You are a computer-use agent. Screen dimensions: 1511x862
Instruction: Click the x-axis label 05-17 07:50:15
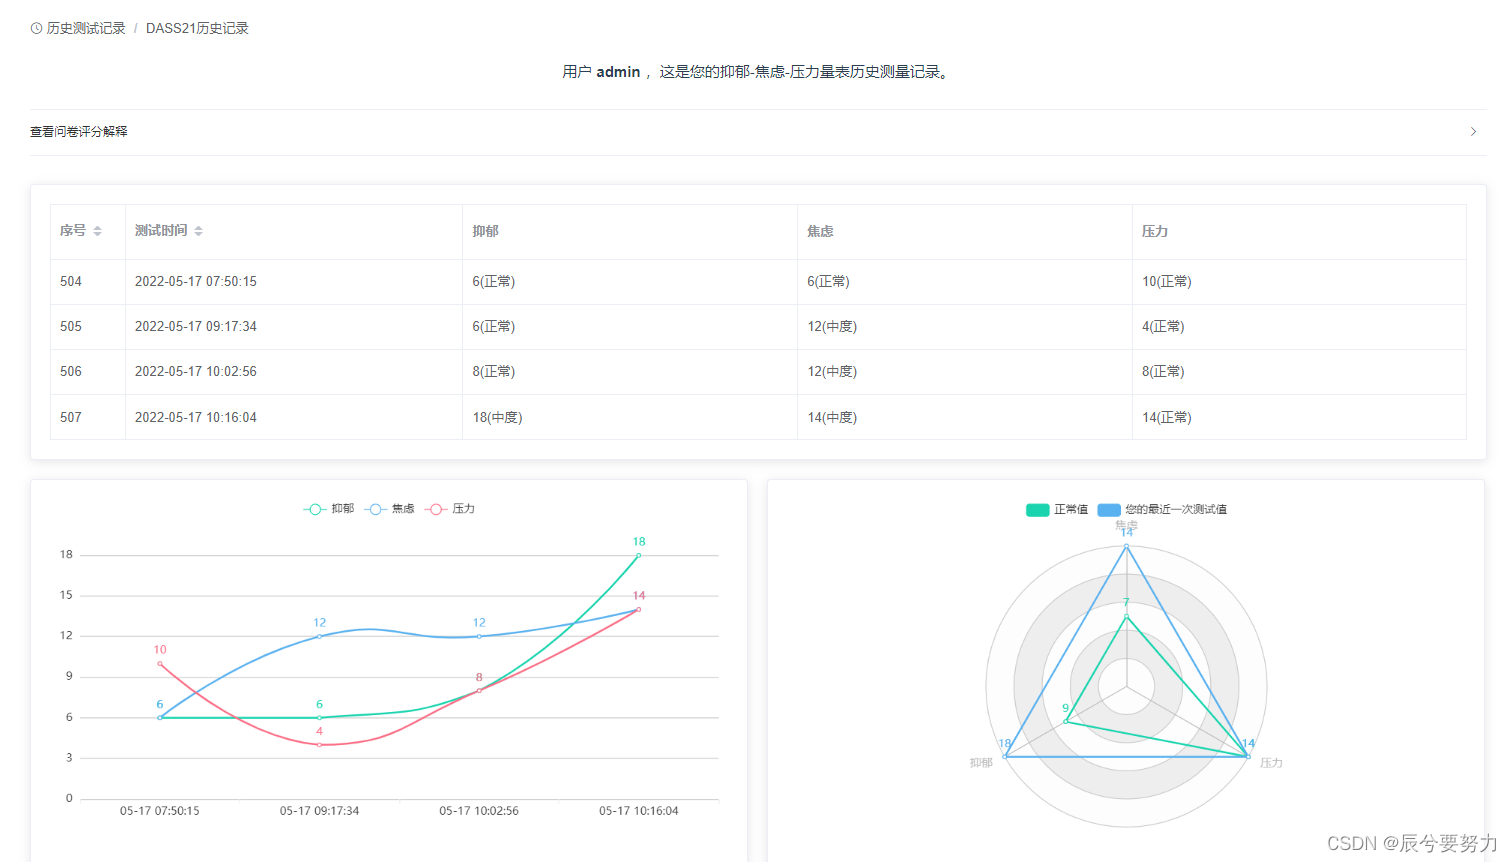(x=160, y=811)
